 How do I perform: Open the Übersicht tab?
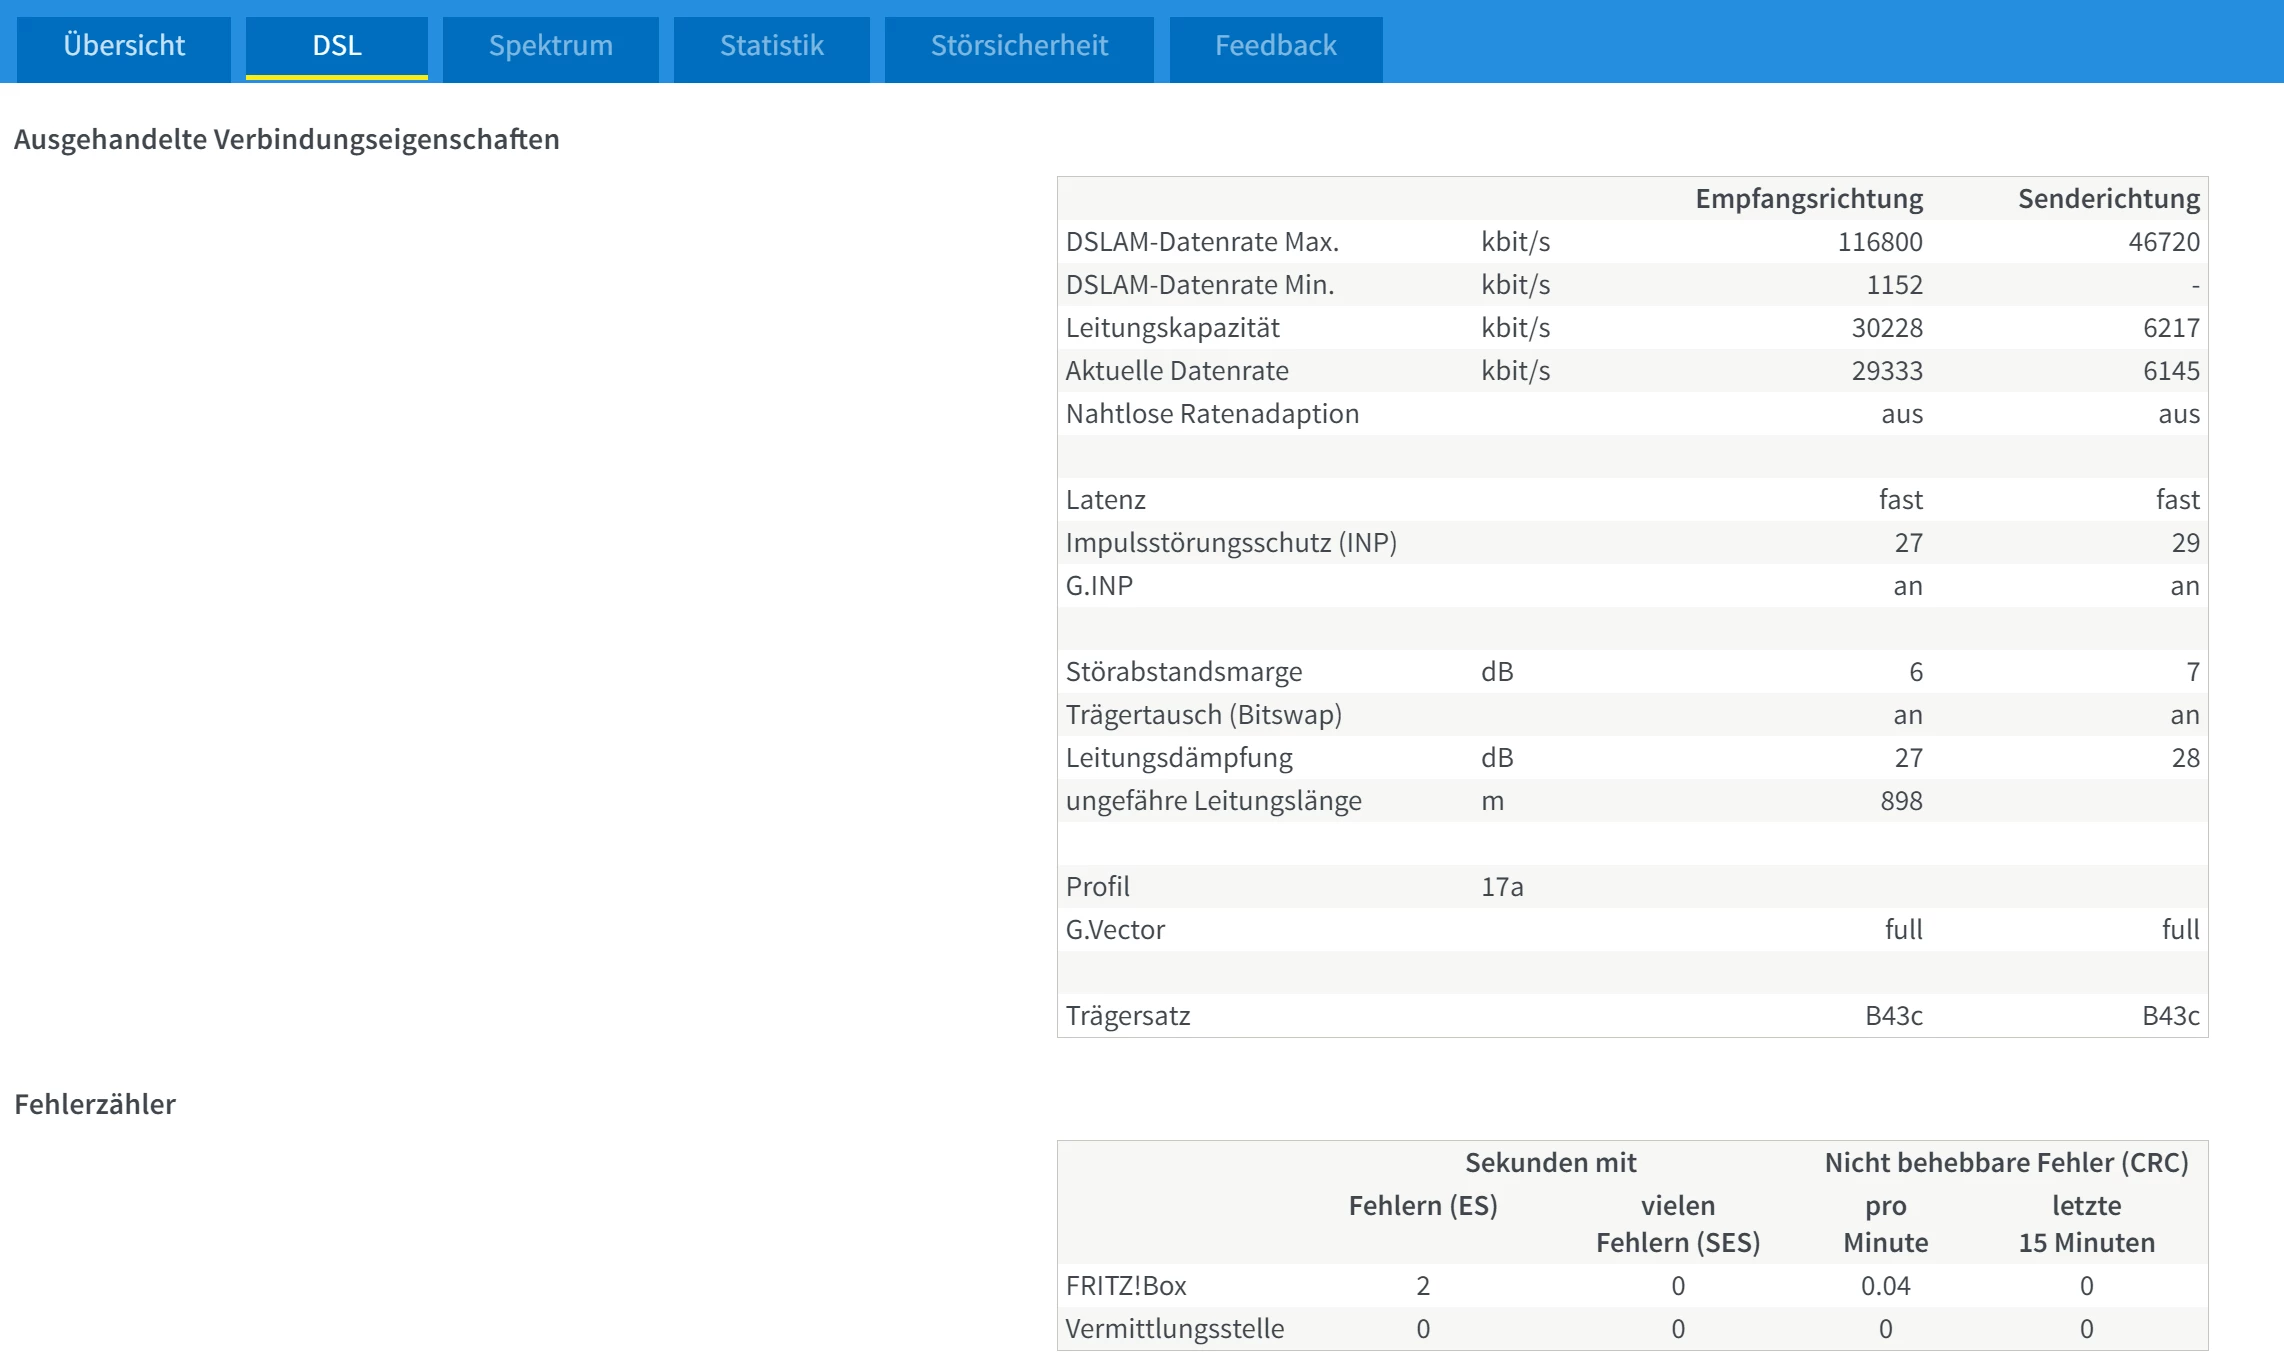pos(124,45)
